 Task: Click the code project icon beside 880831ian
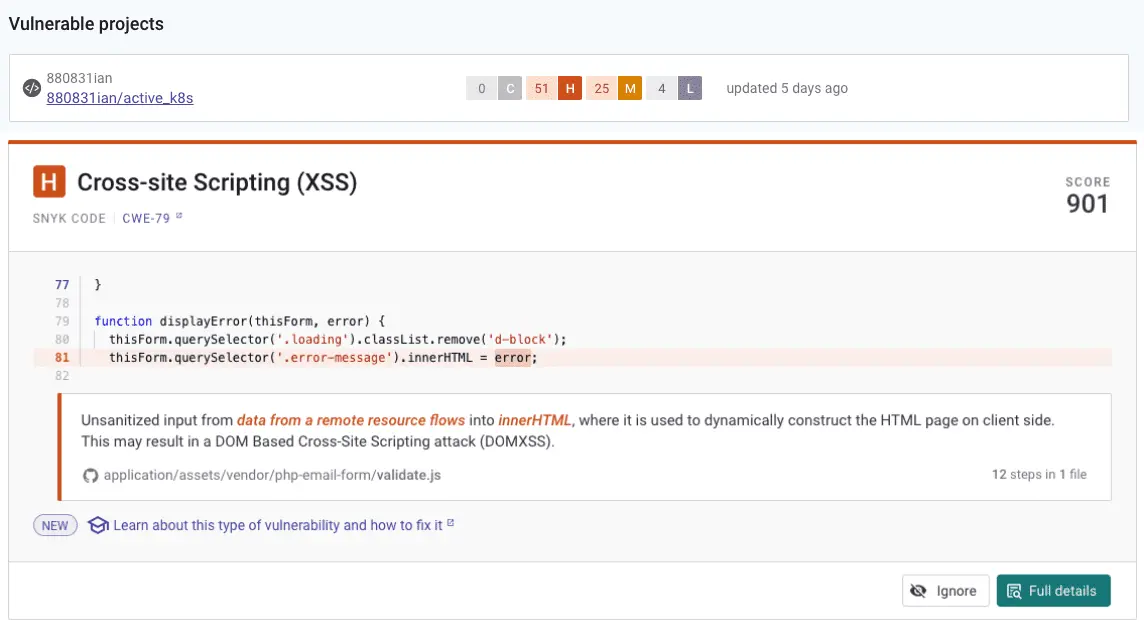[32, 88]
